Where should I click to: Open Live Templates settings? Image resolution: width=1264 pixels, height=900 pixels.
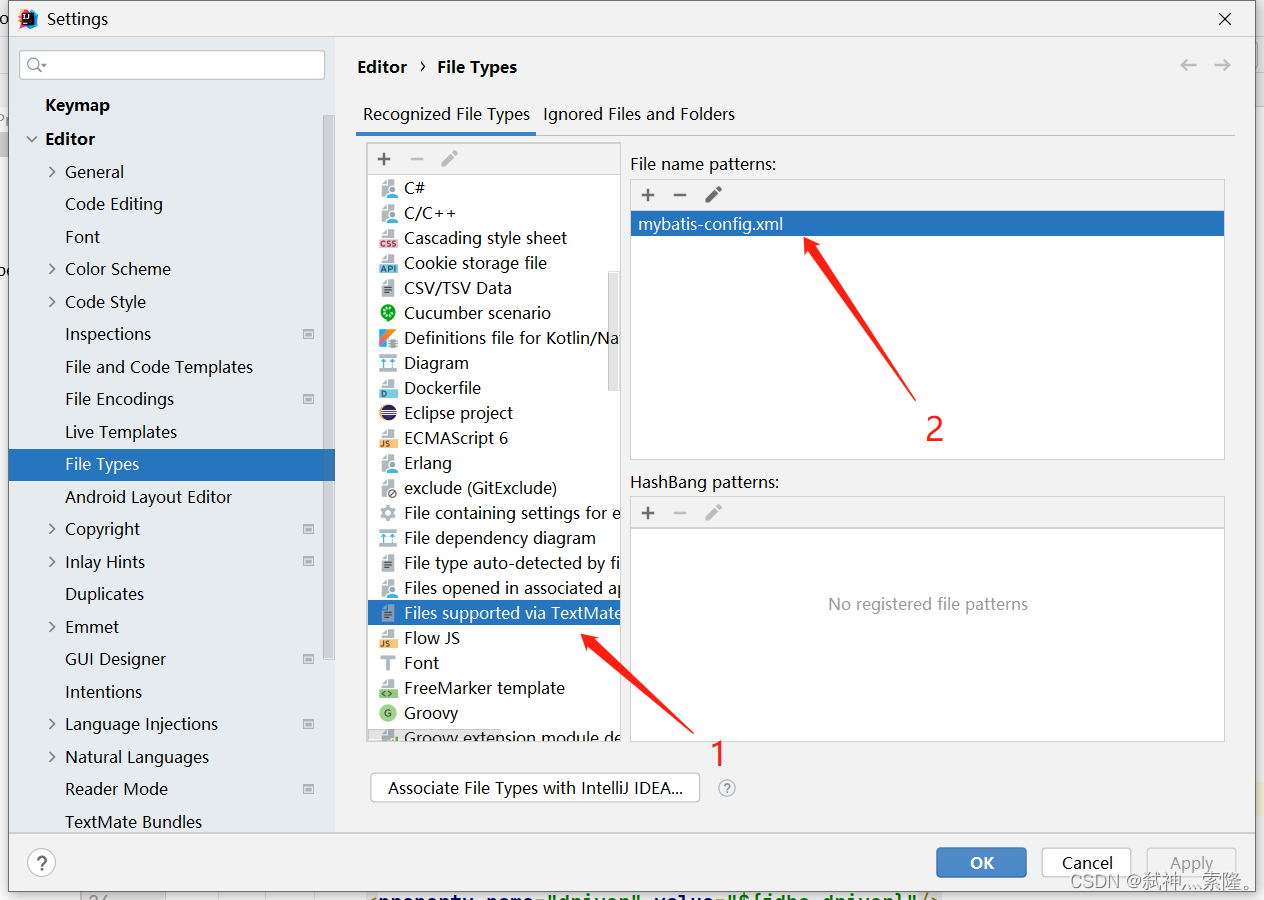coord(121,432)
